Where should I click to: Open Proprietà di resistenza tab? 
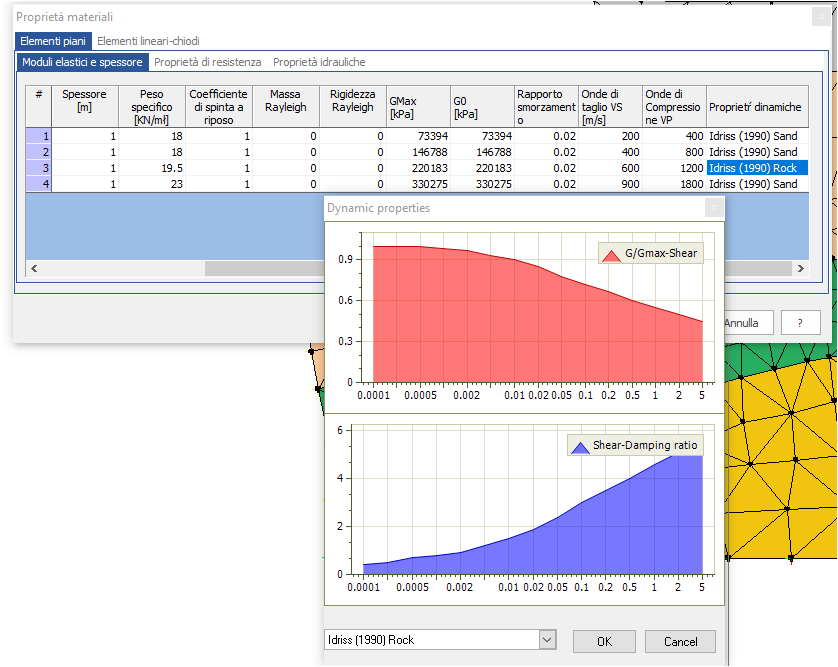tap(207, 62)
